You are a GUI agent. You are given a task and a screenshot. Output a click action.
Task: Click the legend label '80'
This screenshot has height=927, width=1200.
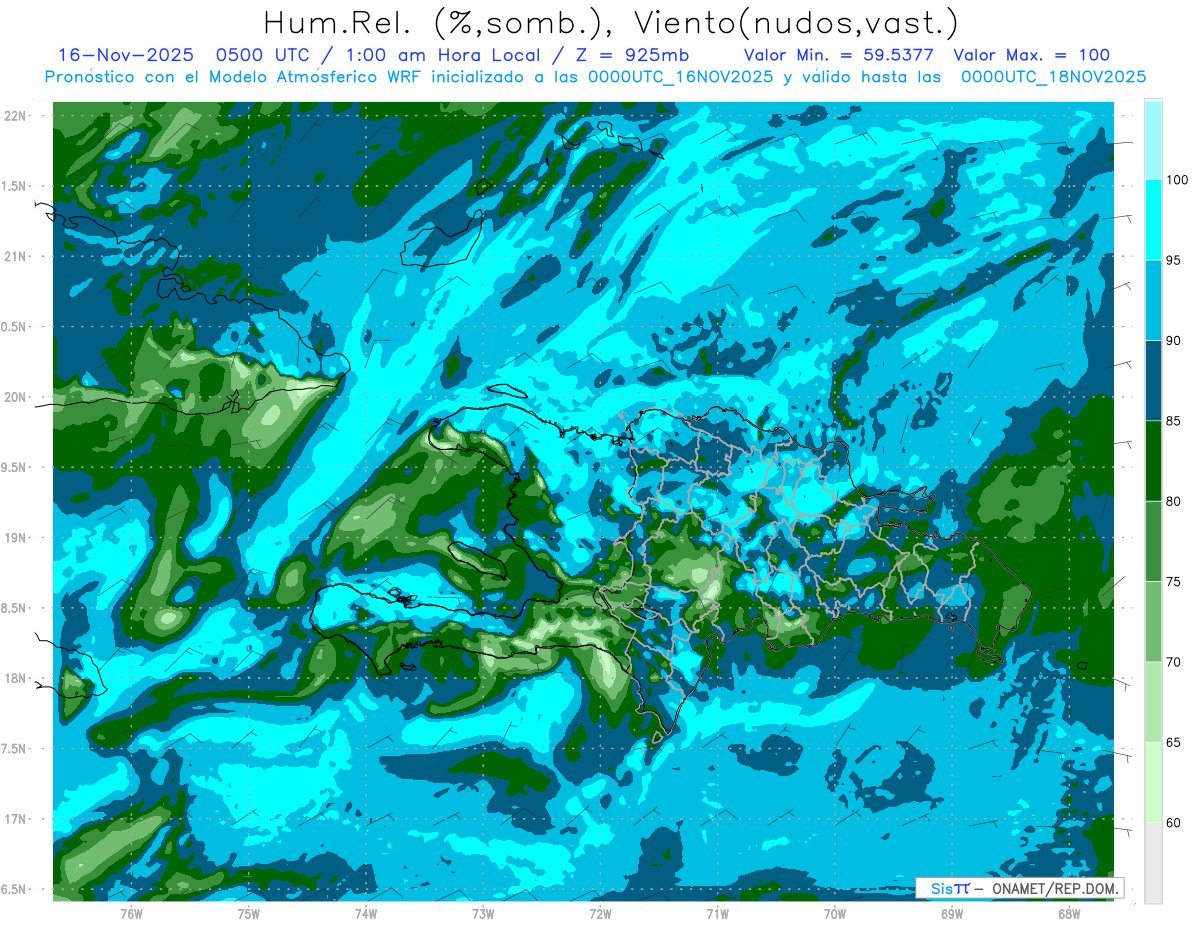[x=1174, y=501]
